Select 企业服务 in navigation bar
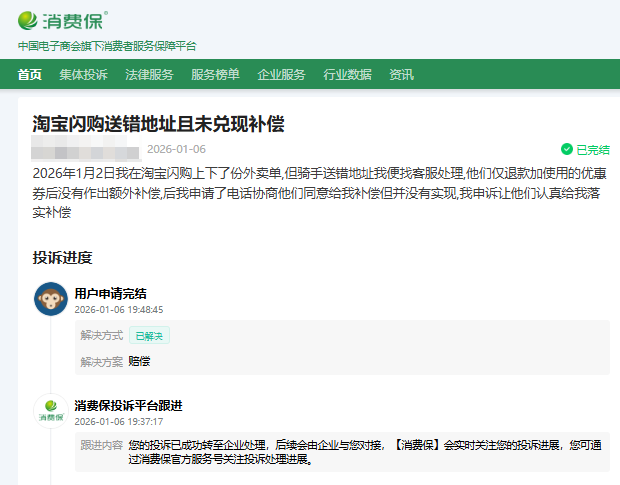Viewport: 620px width, 485px height. tap(281, 74)
